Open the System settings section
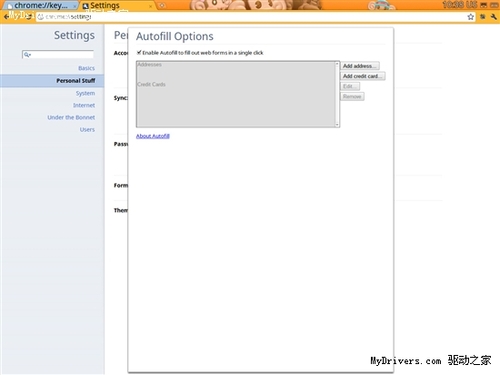Viewport: 500px width, 375px height. [x=85, y=93]
